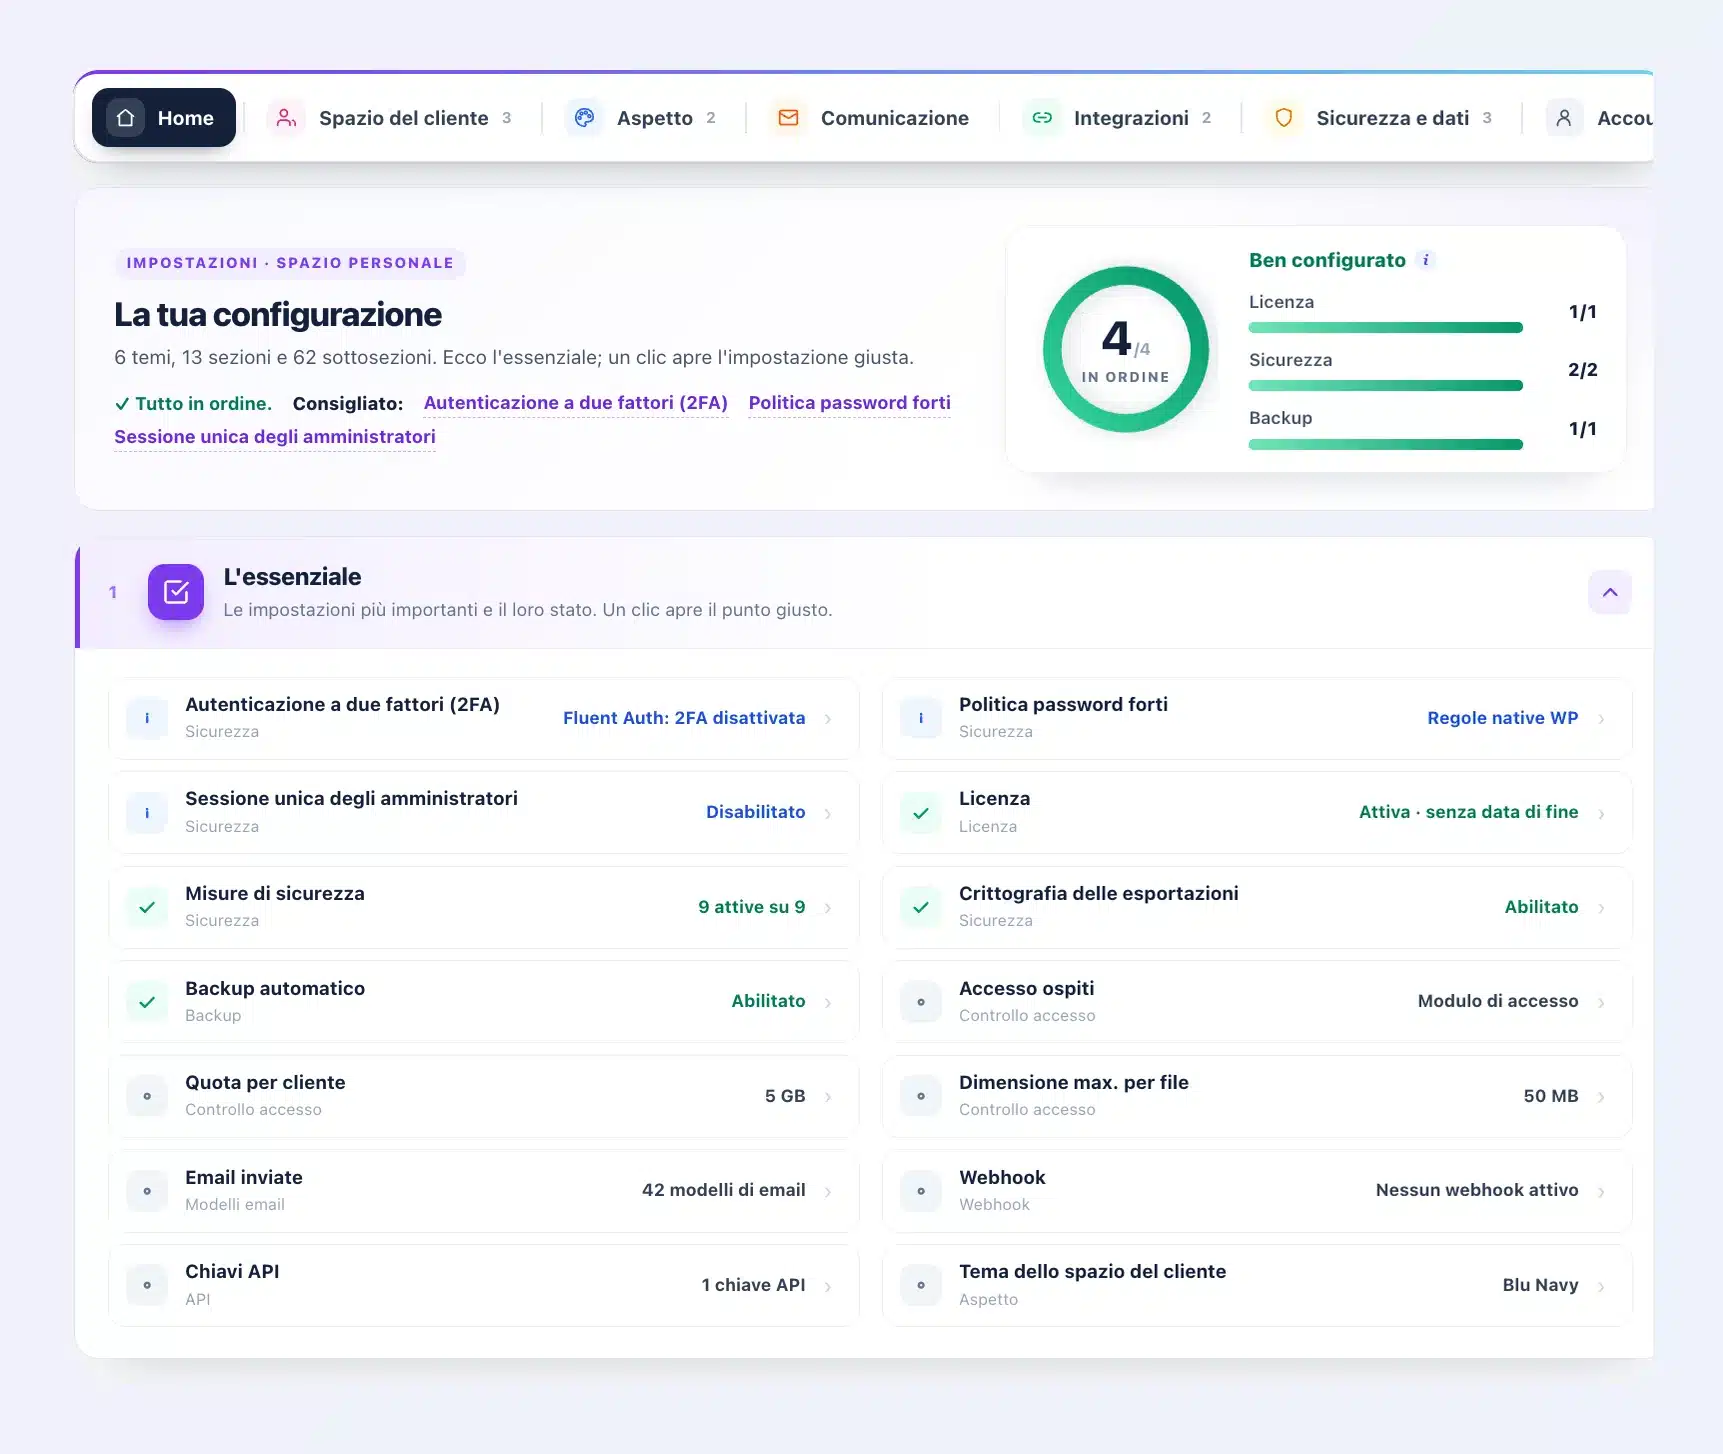This screenshot has height=1454, width=1723.
Task: Click the chevron on the Webhook row
Action: click(x=1602, y=1192)
